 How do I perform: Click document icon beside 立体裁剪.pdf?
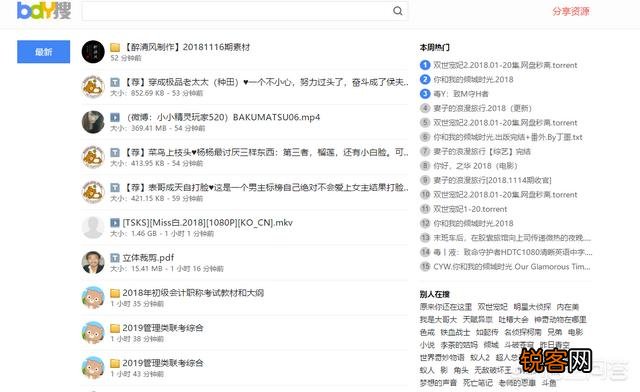115,258
